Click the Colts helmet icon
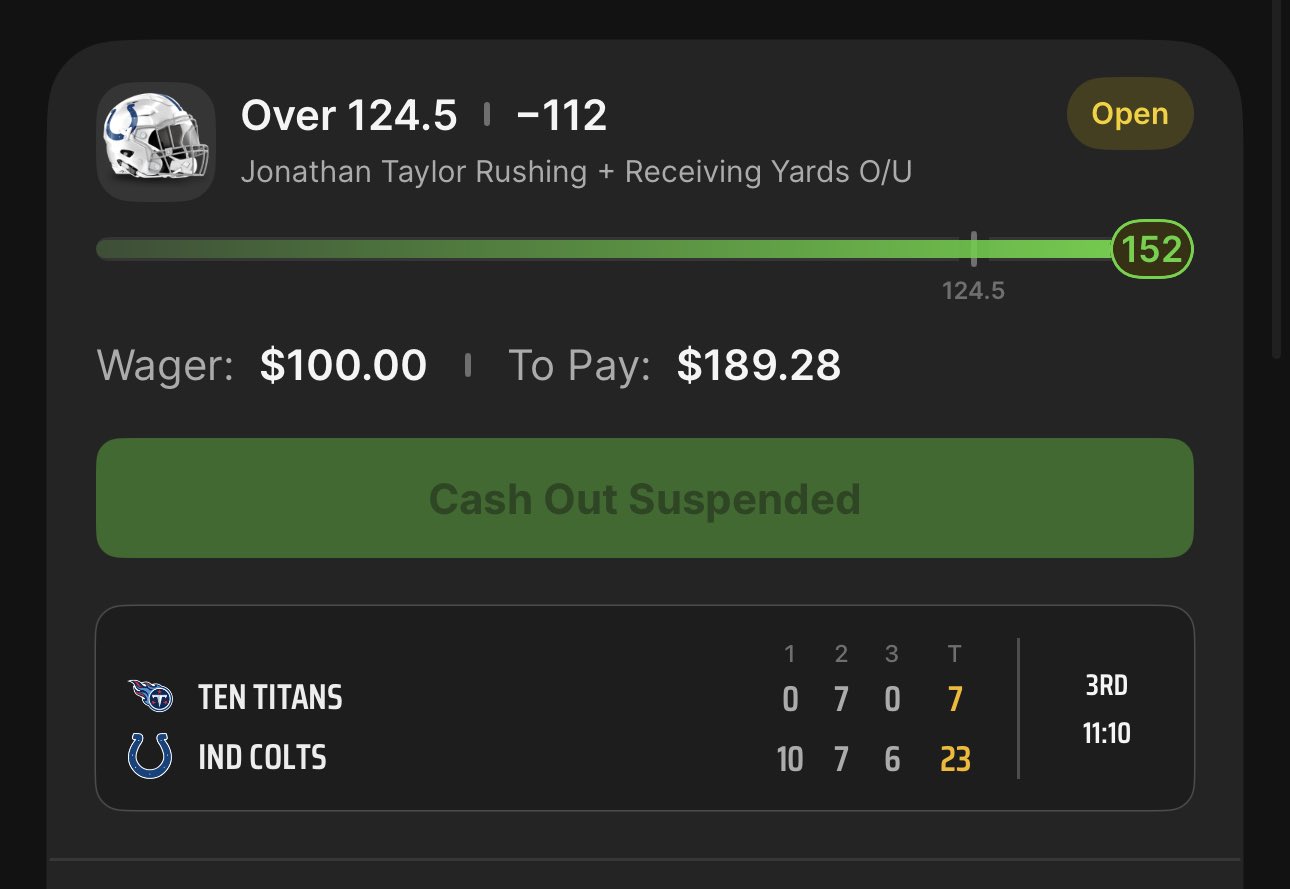Viewport: 1290px width, 889px height. [x=156, y=142]
